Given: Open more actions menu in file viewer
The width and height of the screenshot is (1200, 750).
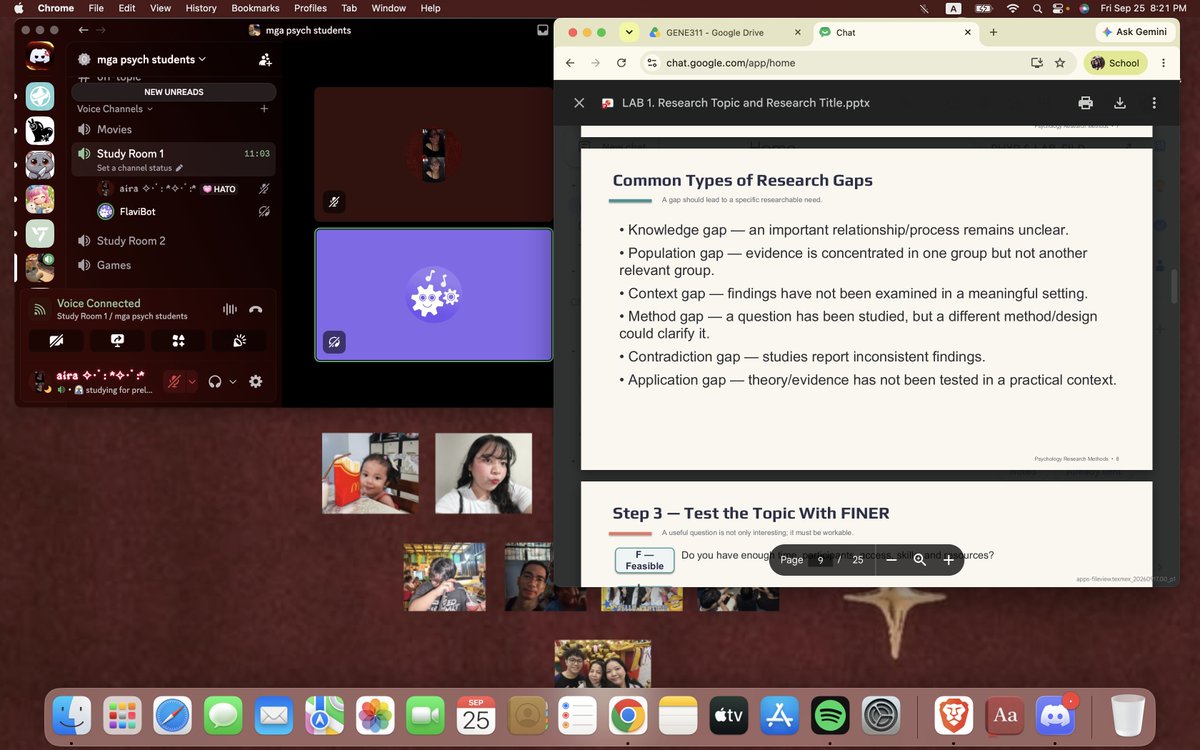Looking at the screenshot, I should (x=1154, y=103).
